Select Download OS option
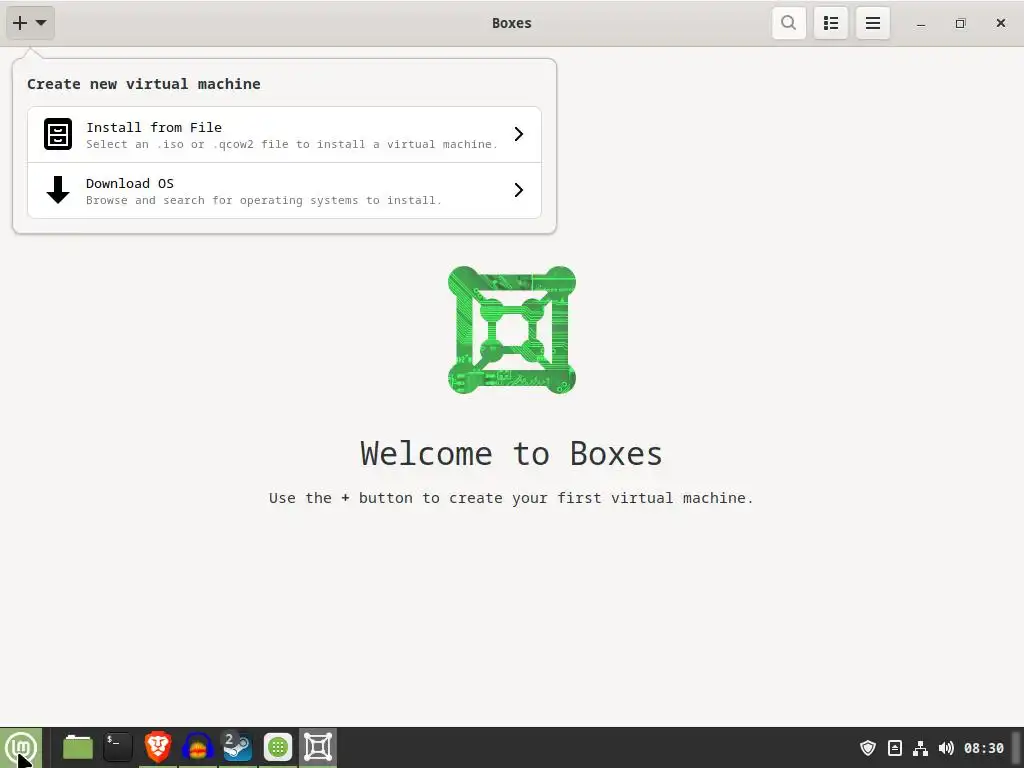Viewport: 1024px width, 768px height. click(284, 190)
